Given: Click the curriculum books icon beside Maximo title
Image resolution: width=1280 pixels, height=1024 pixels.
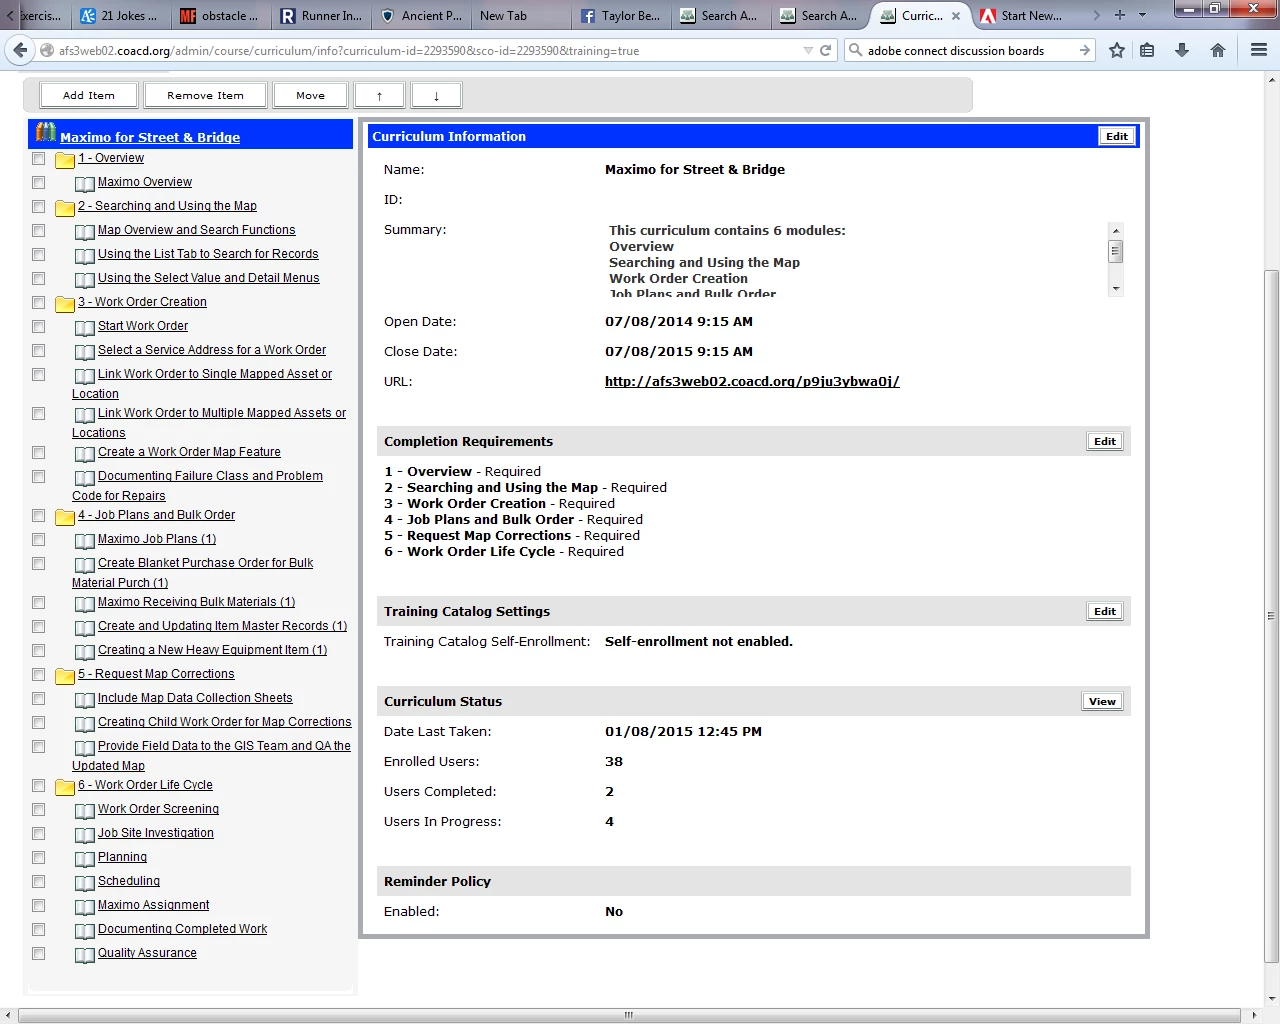Looking at the screenshot, I should (46, 132).
